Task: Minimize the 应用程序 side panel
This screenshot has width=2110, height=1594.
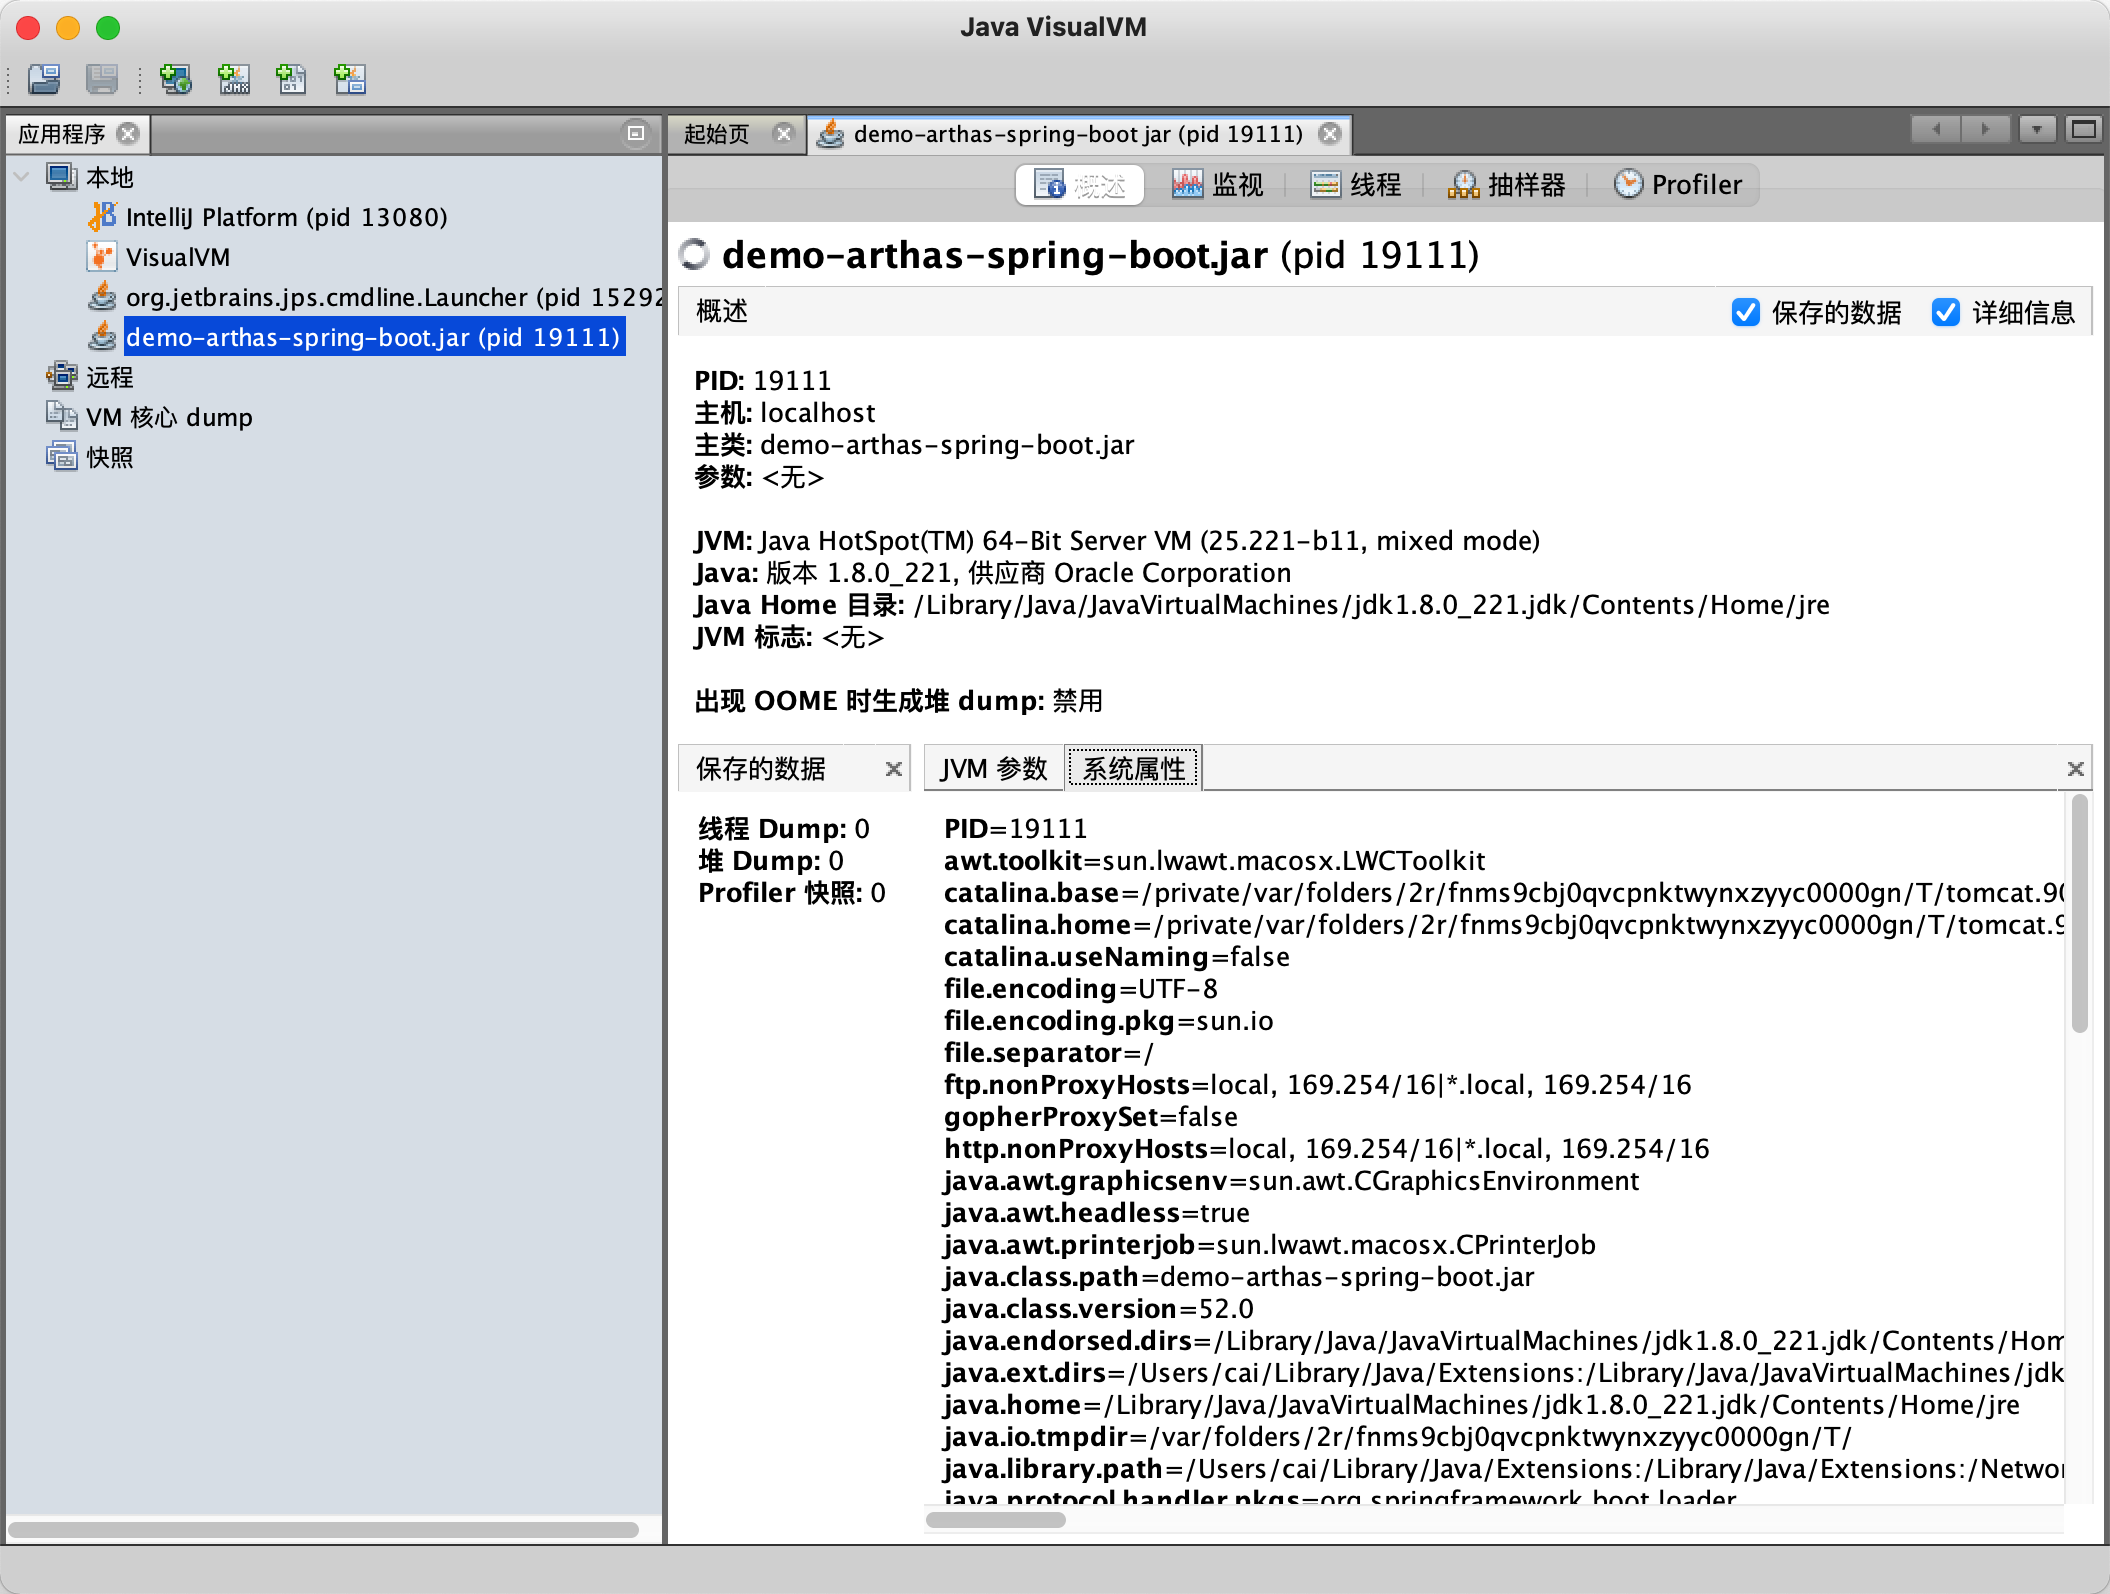Action: point(635,133)
